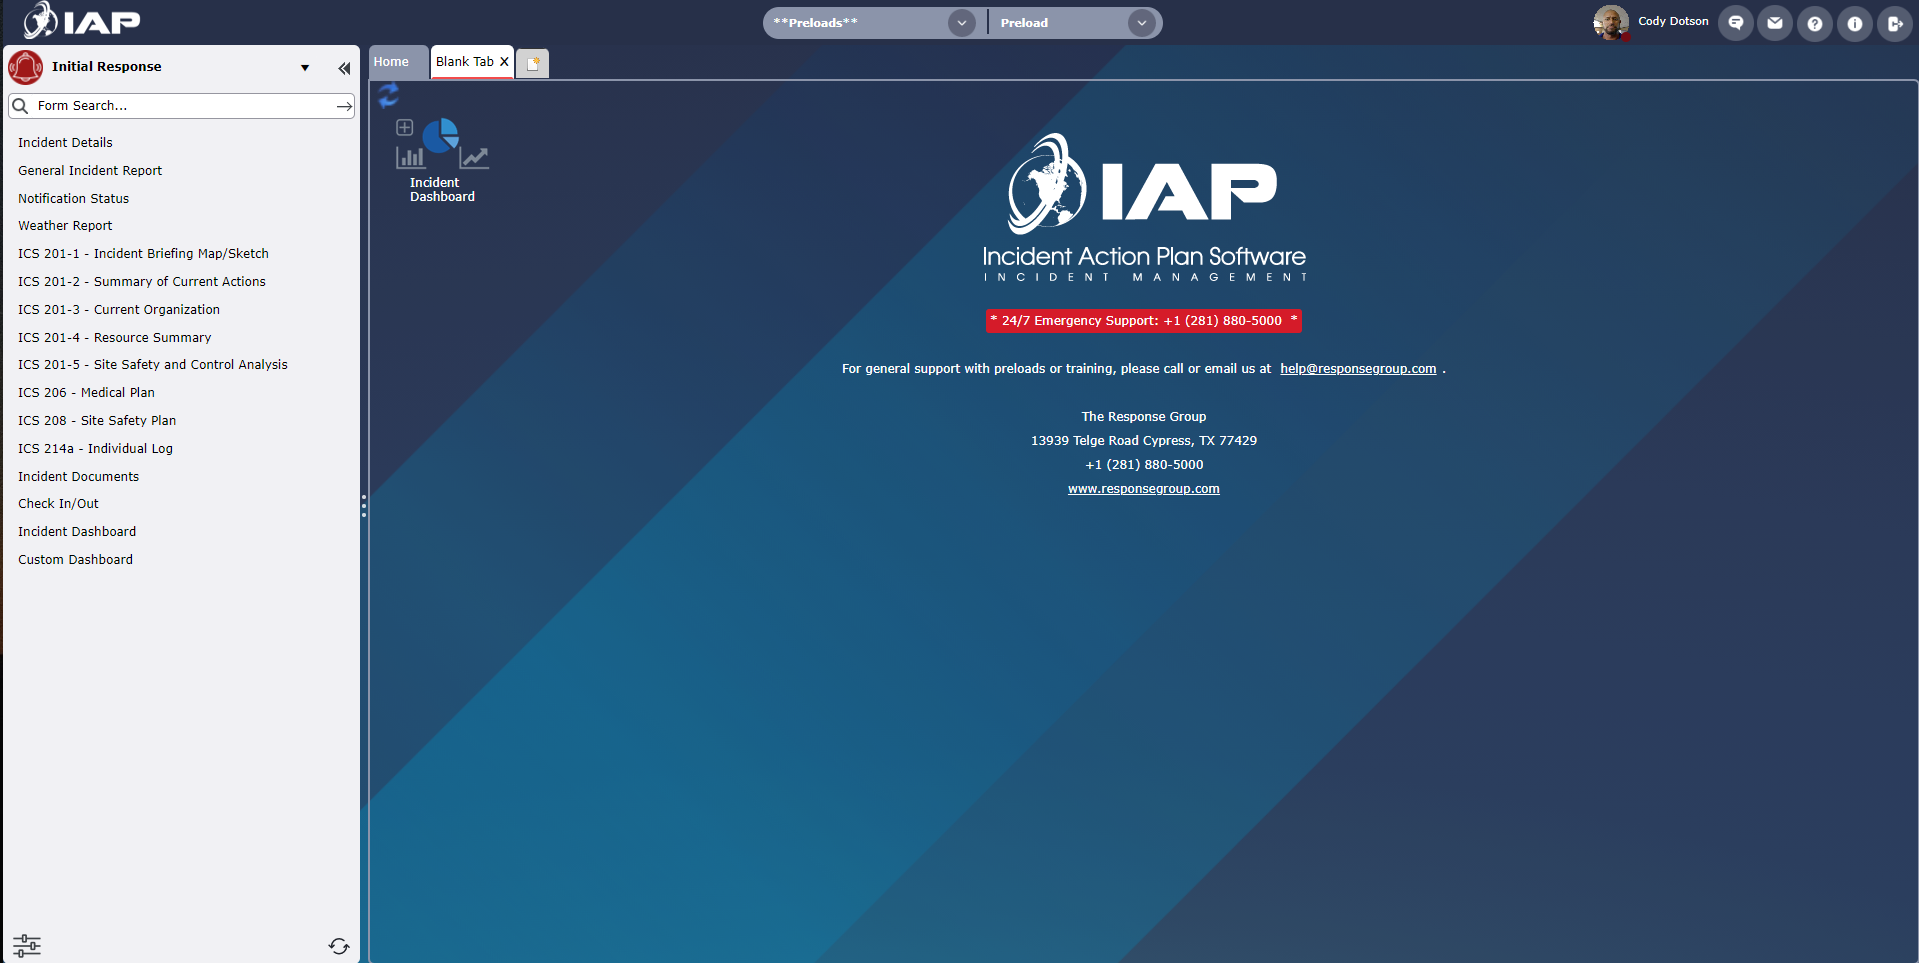Click the info circle icon
This screenshot has height=963, width=1919.
[x=1855, y=23]
